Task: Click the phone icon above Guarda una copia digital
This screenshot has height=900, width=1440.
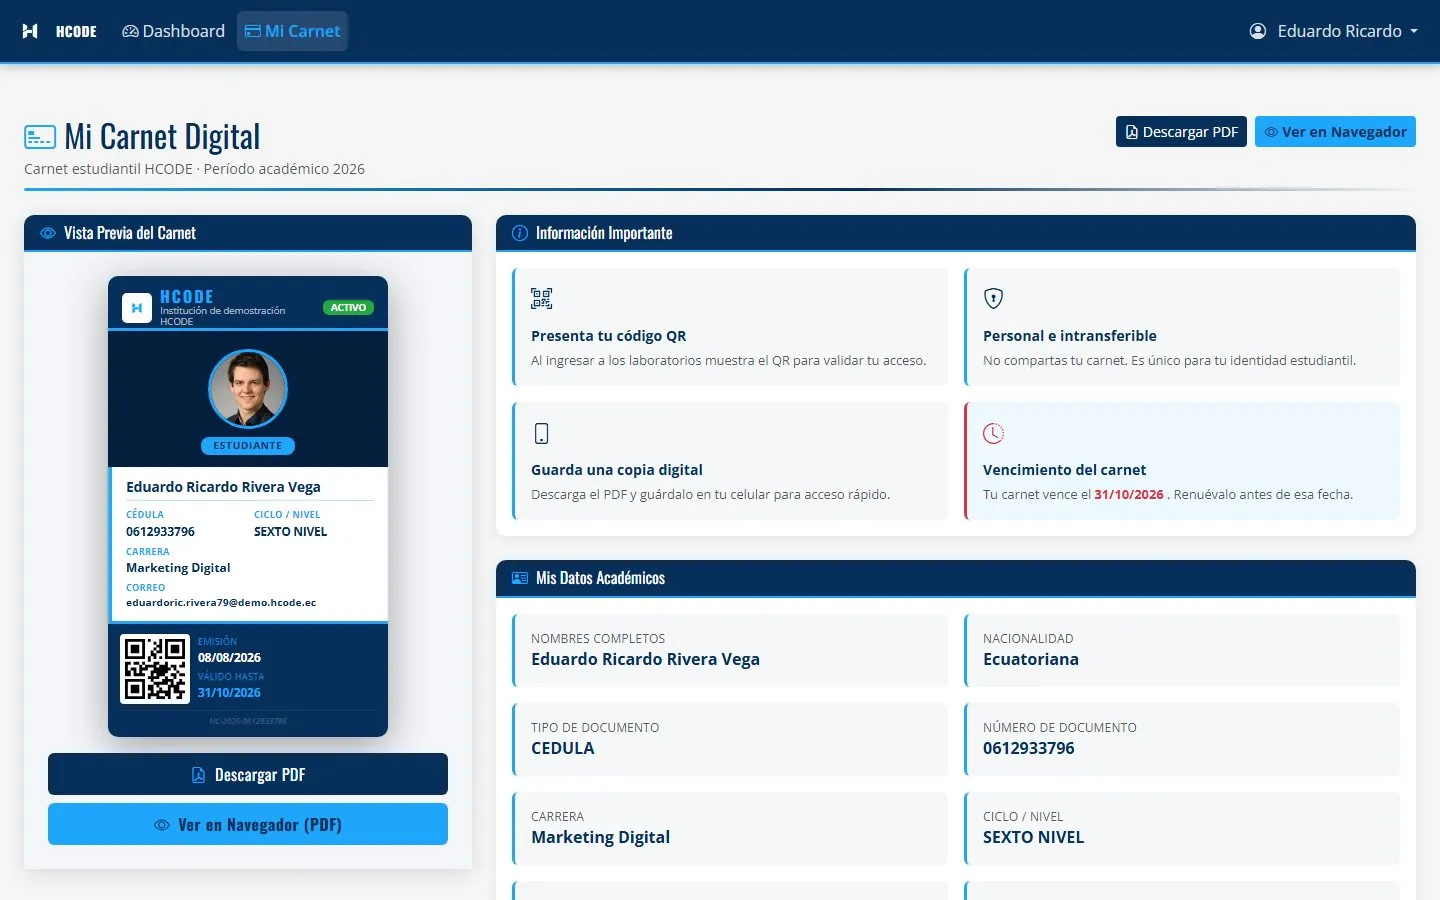Action: click(541, 433)
